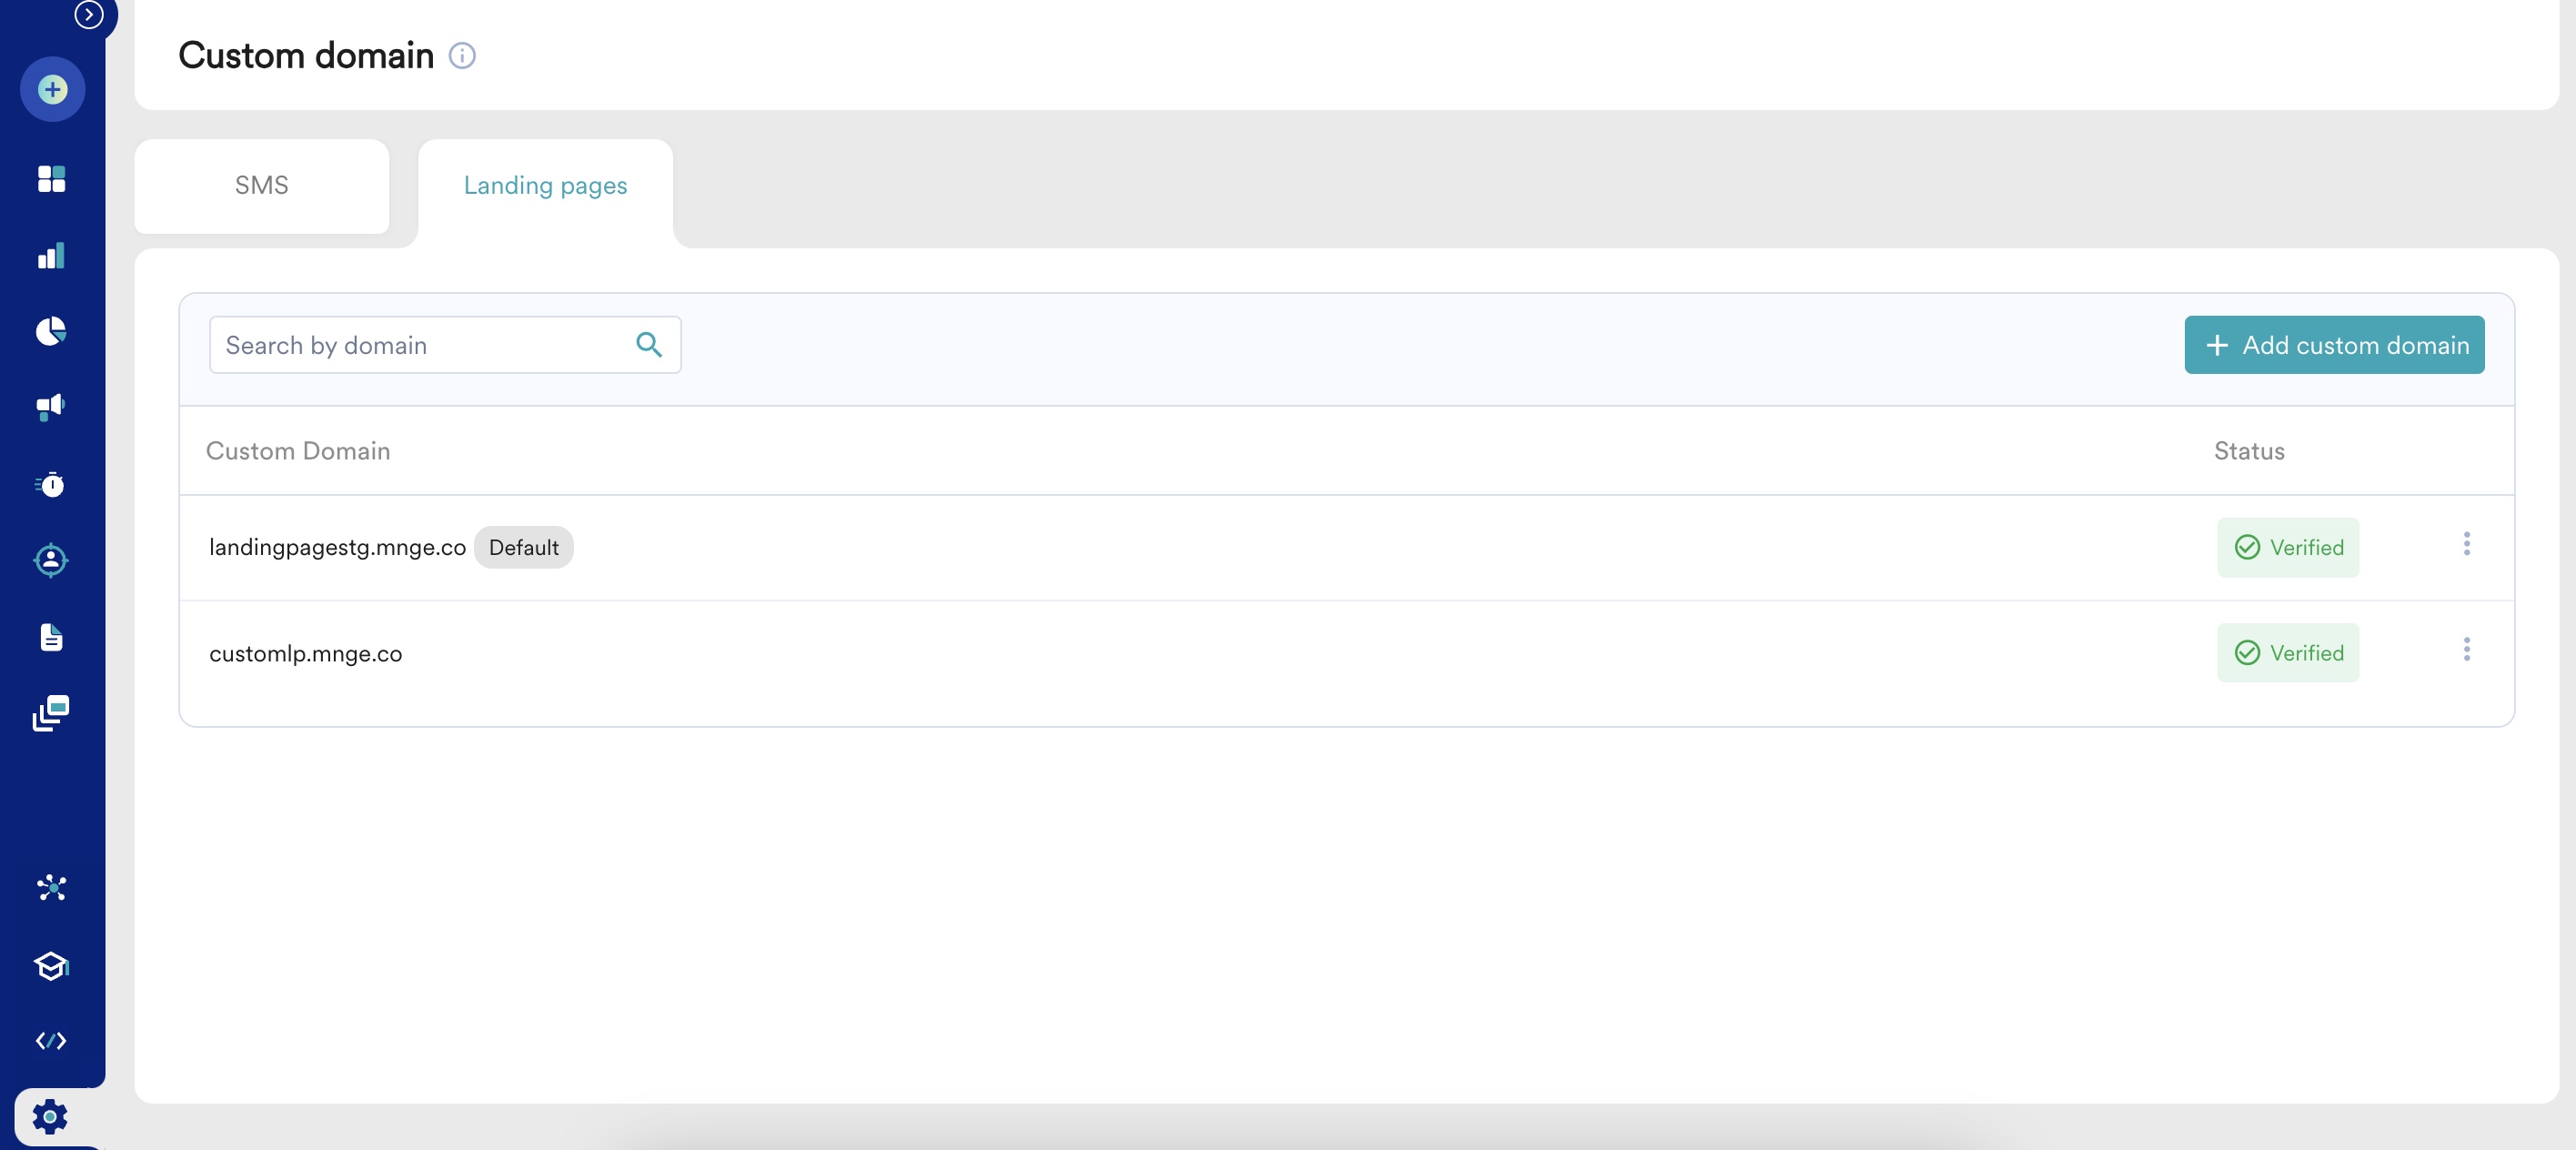Screen dimensions: 2576x1150
Task: Open the audience target person icon
Action: point(52,560)
